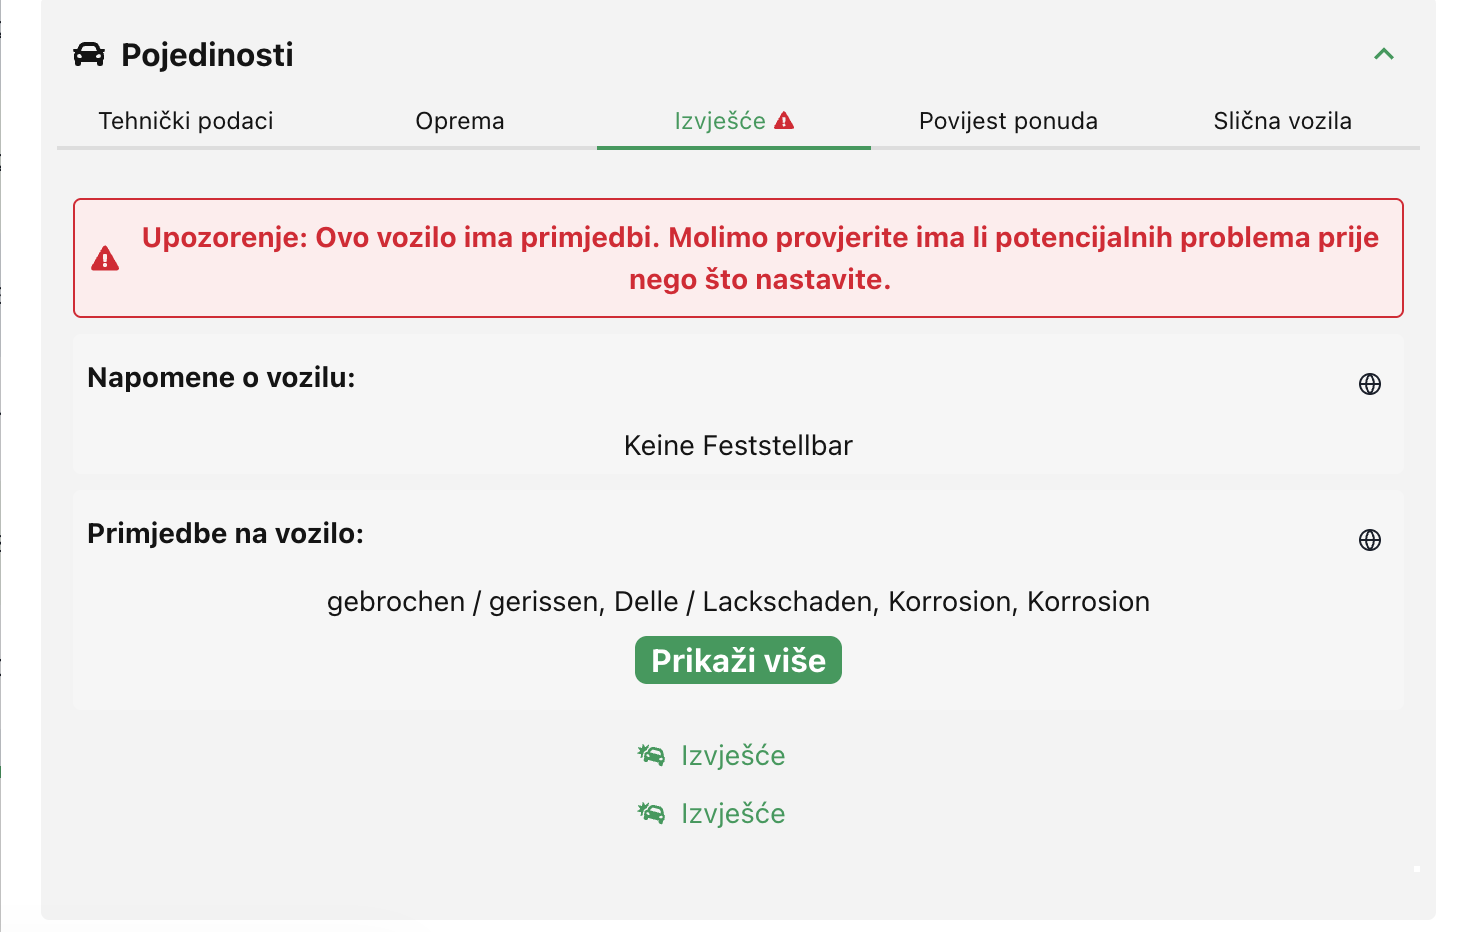Go to the Povijest ponuda tab
1460x932 pixels.
pyautogui.click(x=1008, y=121)
